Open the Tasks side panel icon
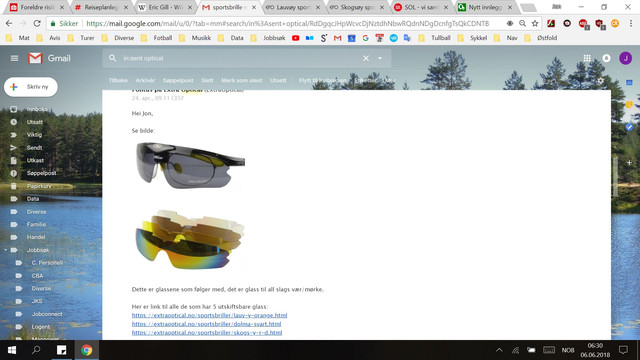The width and height of the screenshot is (640, 360). (629, 127)
